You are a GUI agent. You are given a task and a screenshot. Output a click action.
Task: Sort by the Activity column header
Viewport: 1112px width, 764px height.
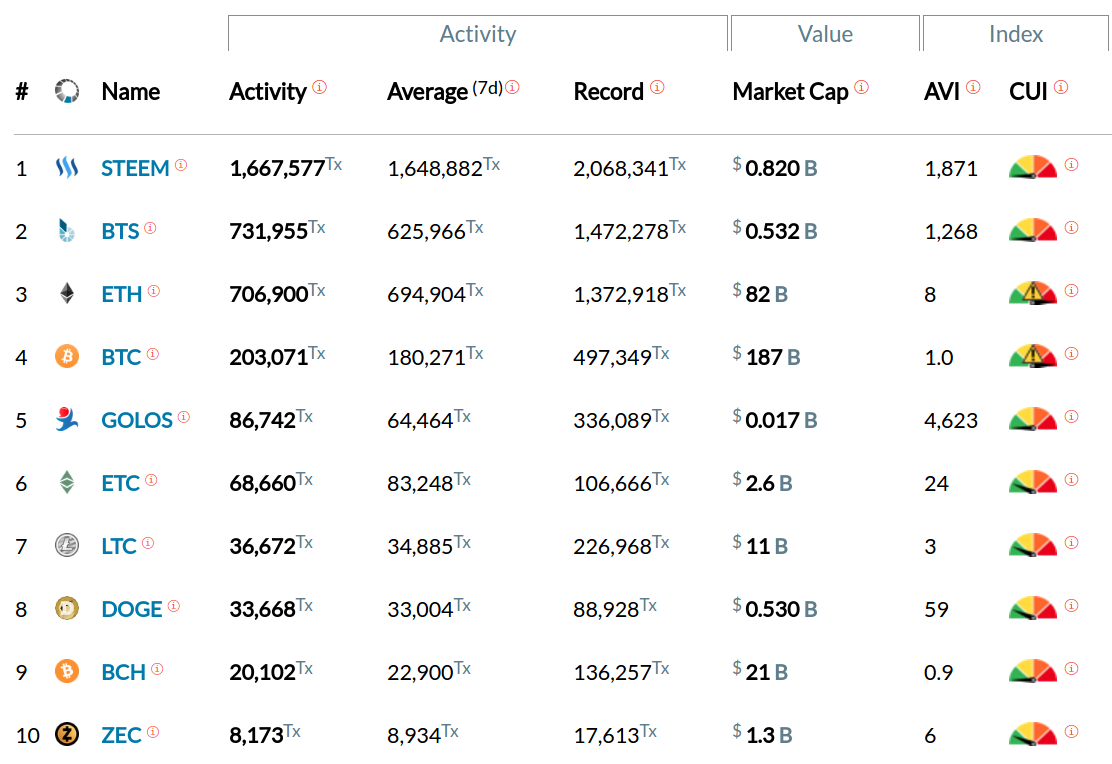[x=267, y=92]
